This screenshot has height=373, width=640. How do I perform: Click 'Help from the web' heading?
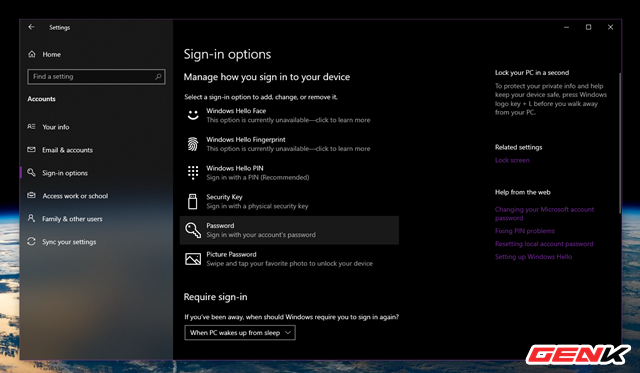tap(522, 192)
